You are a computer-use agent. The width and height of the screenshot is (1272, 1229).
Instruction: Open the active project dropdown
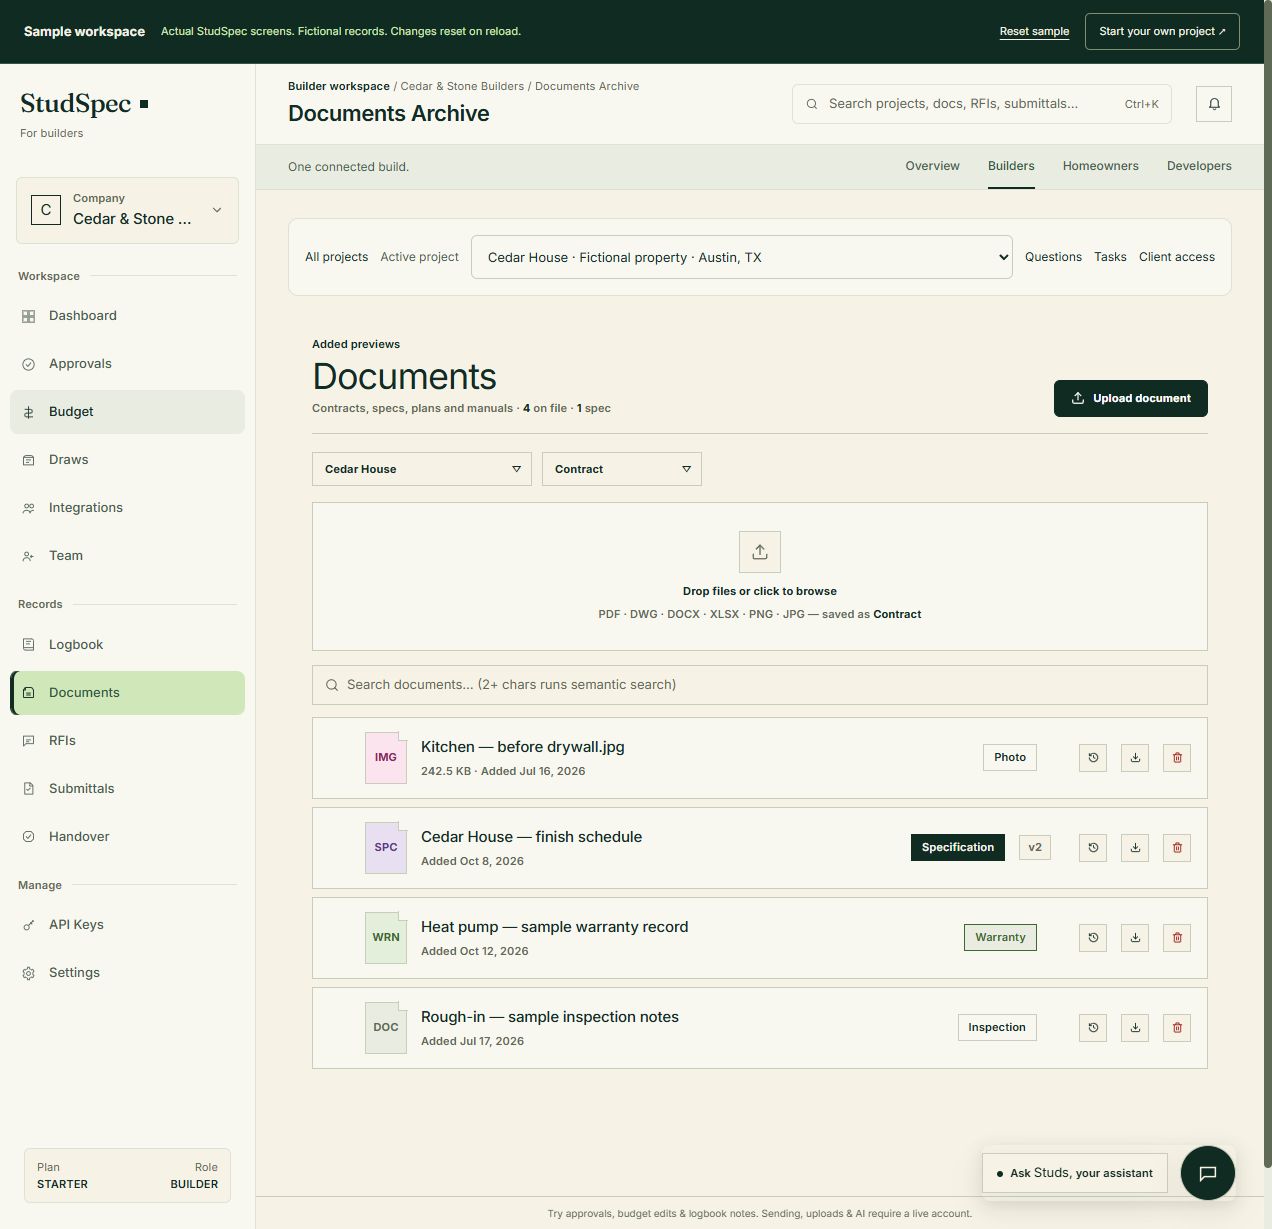coord(742,257)
